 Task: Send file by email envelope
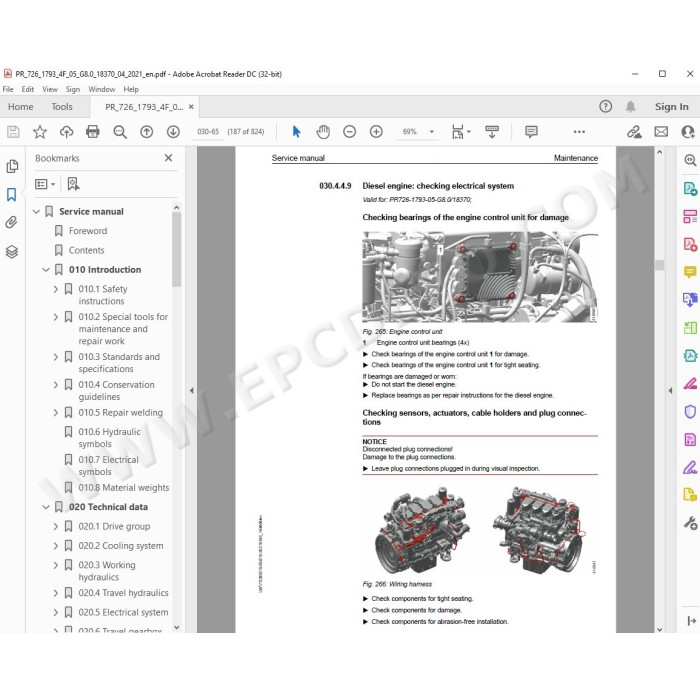click(661, 132)
